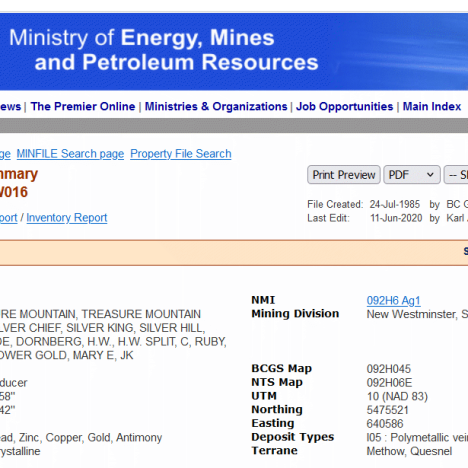Click the Ministry of Energy, Mines banner

[x=234, y=51]
